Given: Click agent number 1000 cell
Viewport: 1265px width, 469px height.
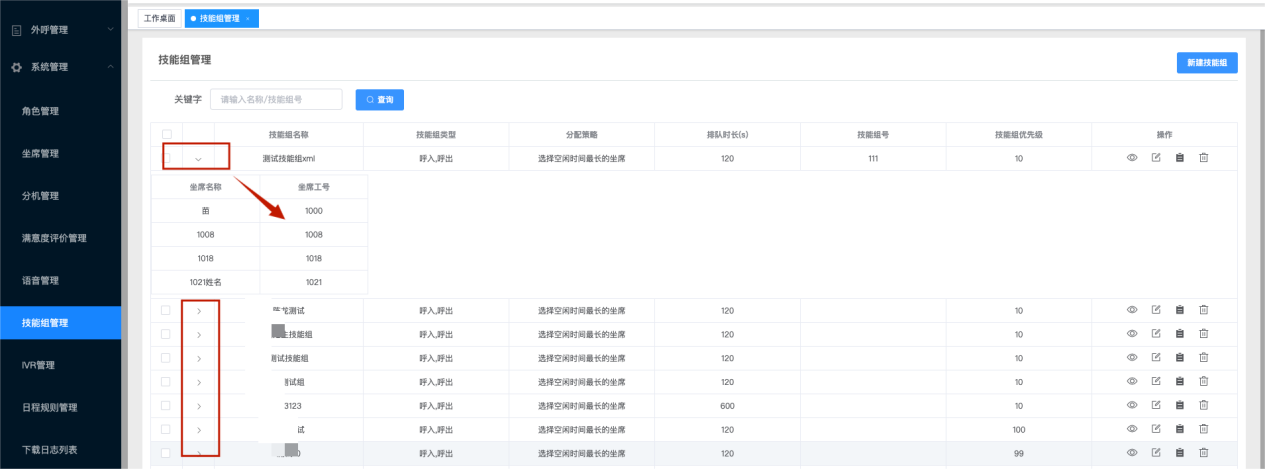Looking at the screenshot, I should click(314, 211).
